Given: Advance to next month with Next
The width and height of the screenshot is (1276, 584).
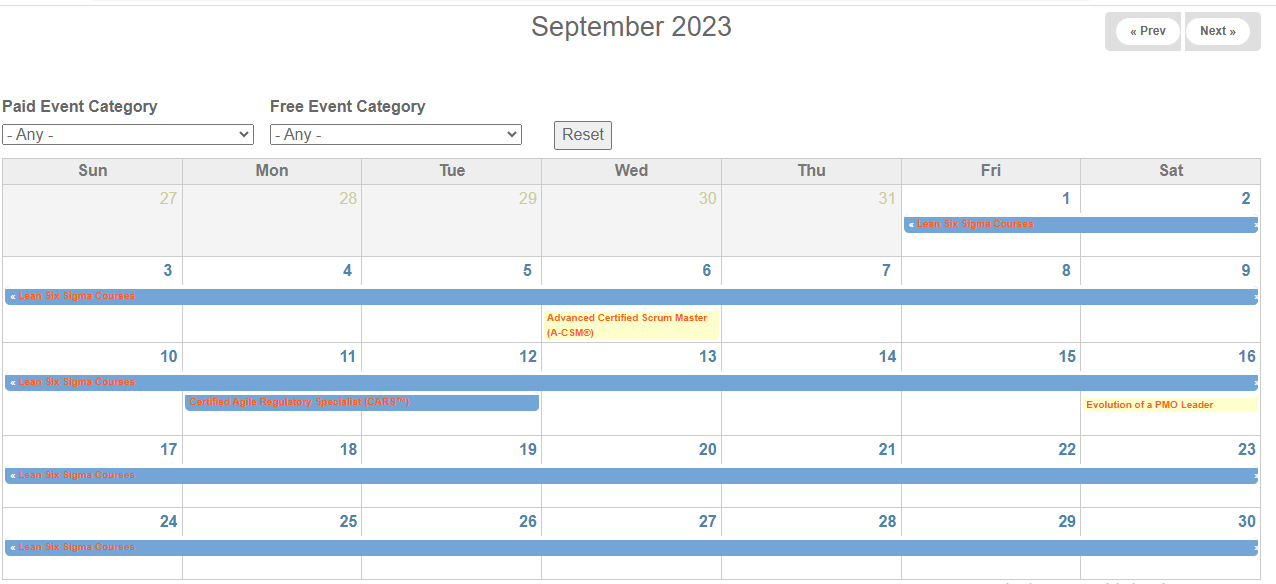Looking at the screenshot, I should point(1217,31).
